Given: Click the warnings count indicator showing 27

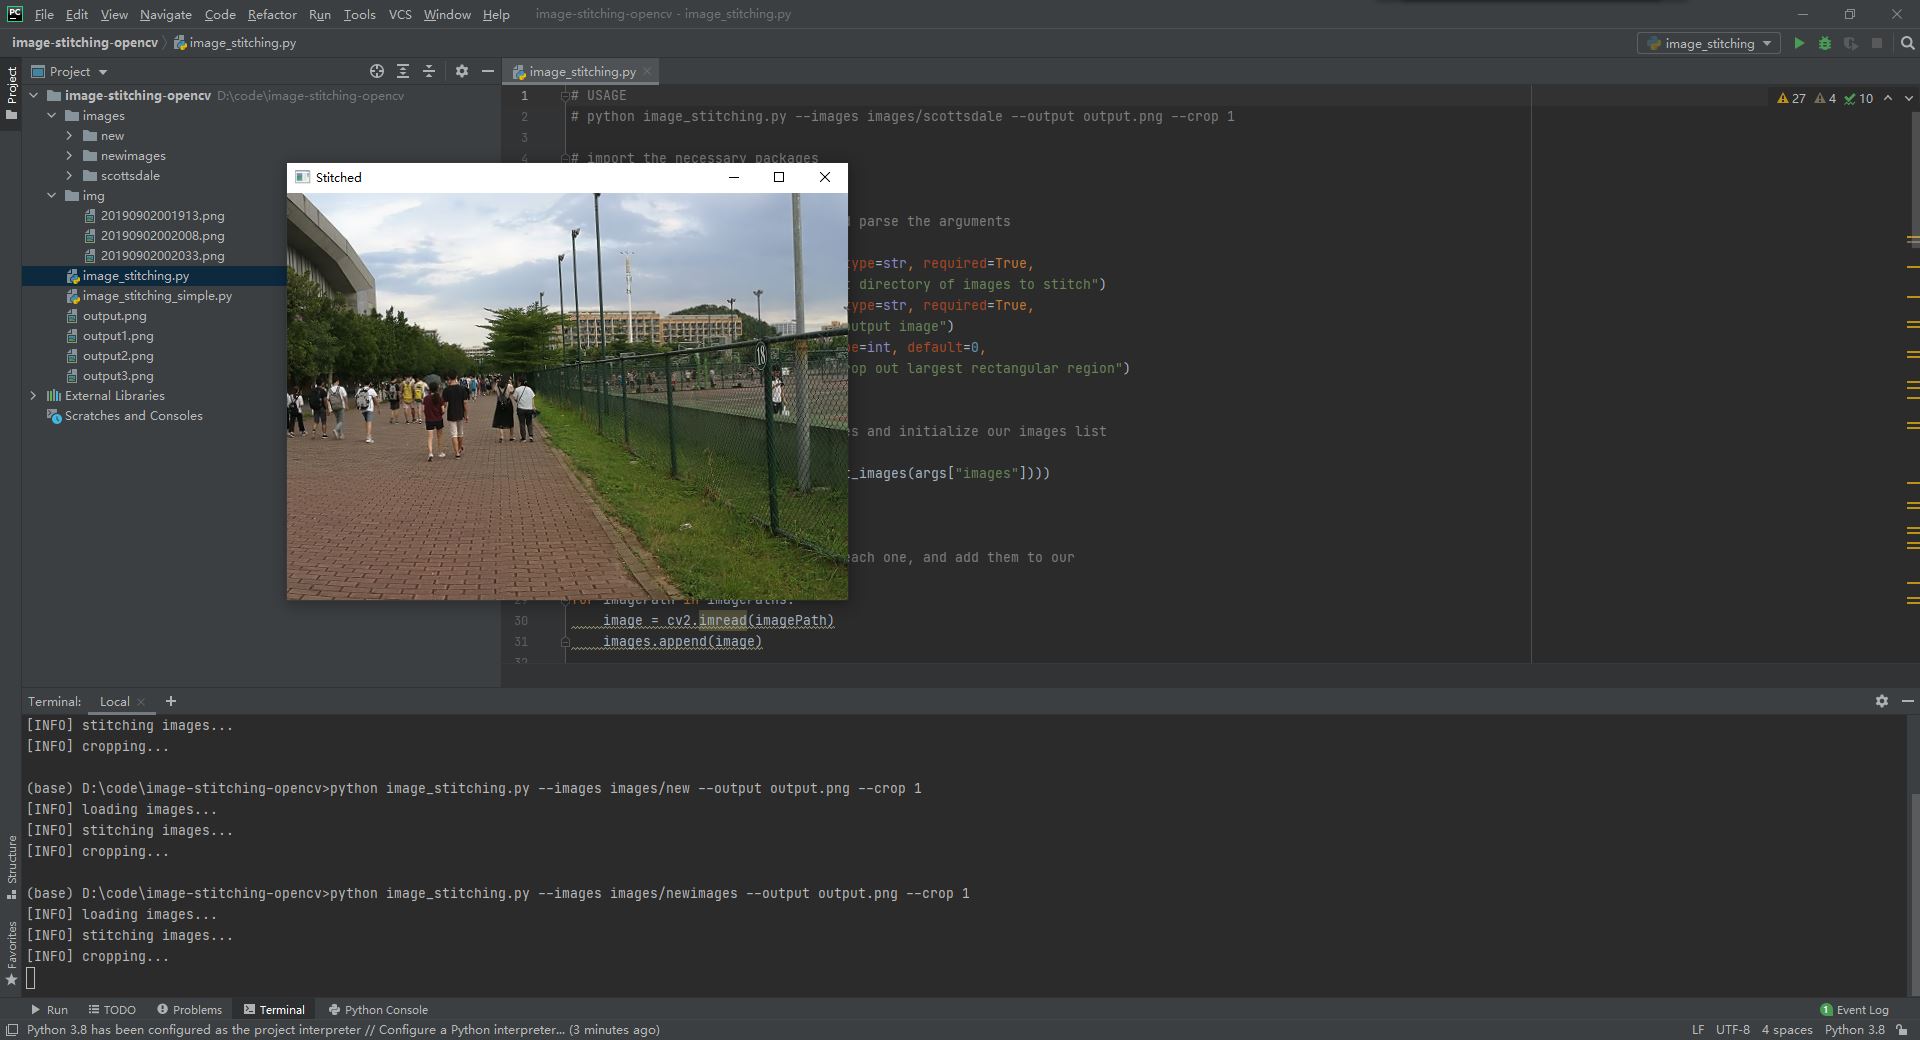Looking at the screenshot, I should (1791, 98).
